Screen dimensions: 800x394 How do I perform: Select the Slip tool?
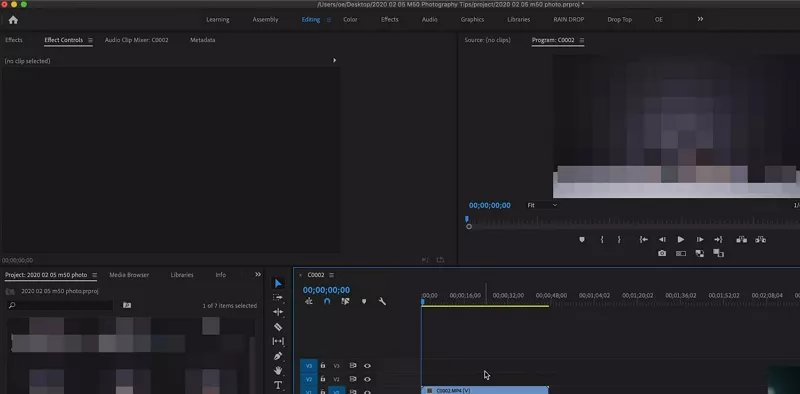pos(278,341)
